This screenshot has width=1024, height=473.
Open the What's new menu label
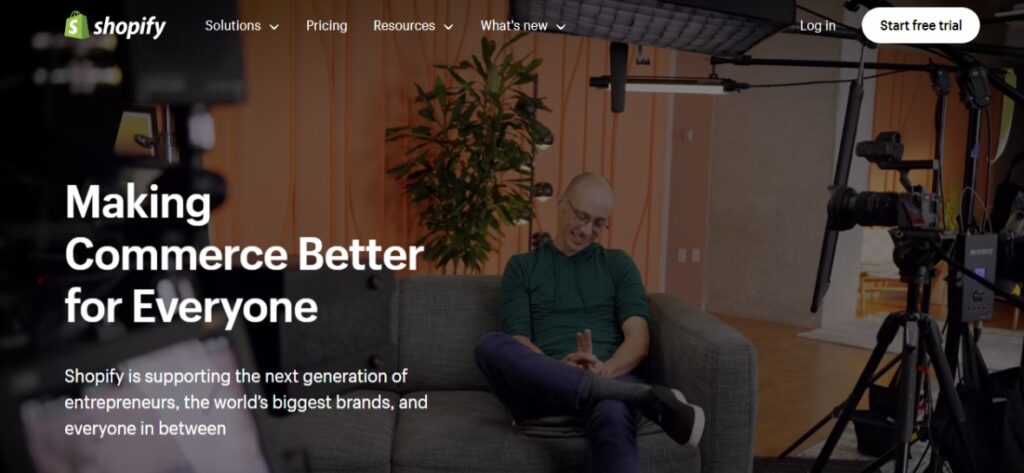click(x=514, y=25)
